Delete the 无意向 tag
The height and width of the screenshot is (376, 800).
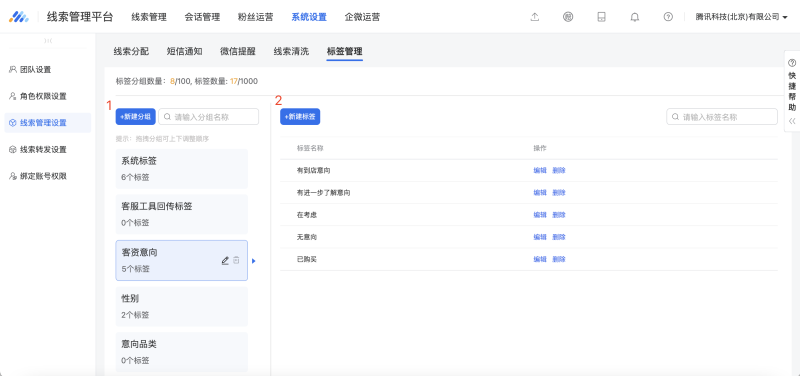coord(559,237)
